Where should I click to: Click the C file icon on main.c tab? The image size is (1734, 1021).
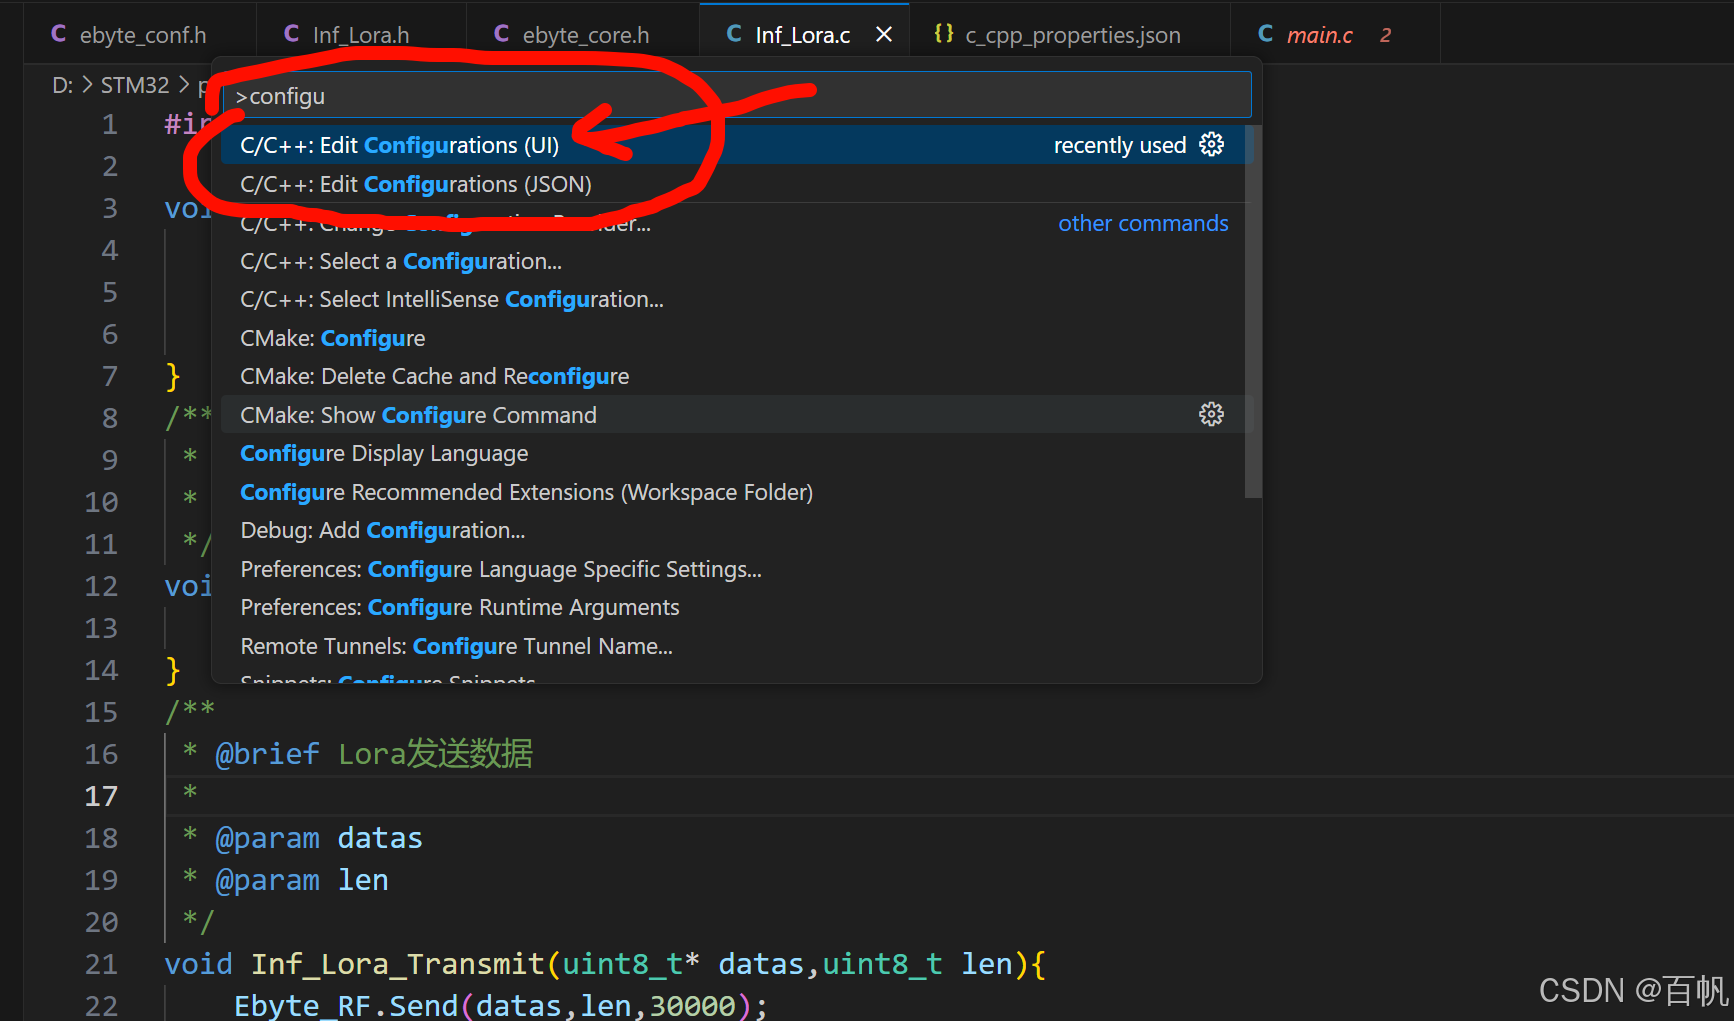click(x=1265, y=34)
